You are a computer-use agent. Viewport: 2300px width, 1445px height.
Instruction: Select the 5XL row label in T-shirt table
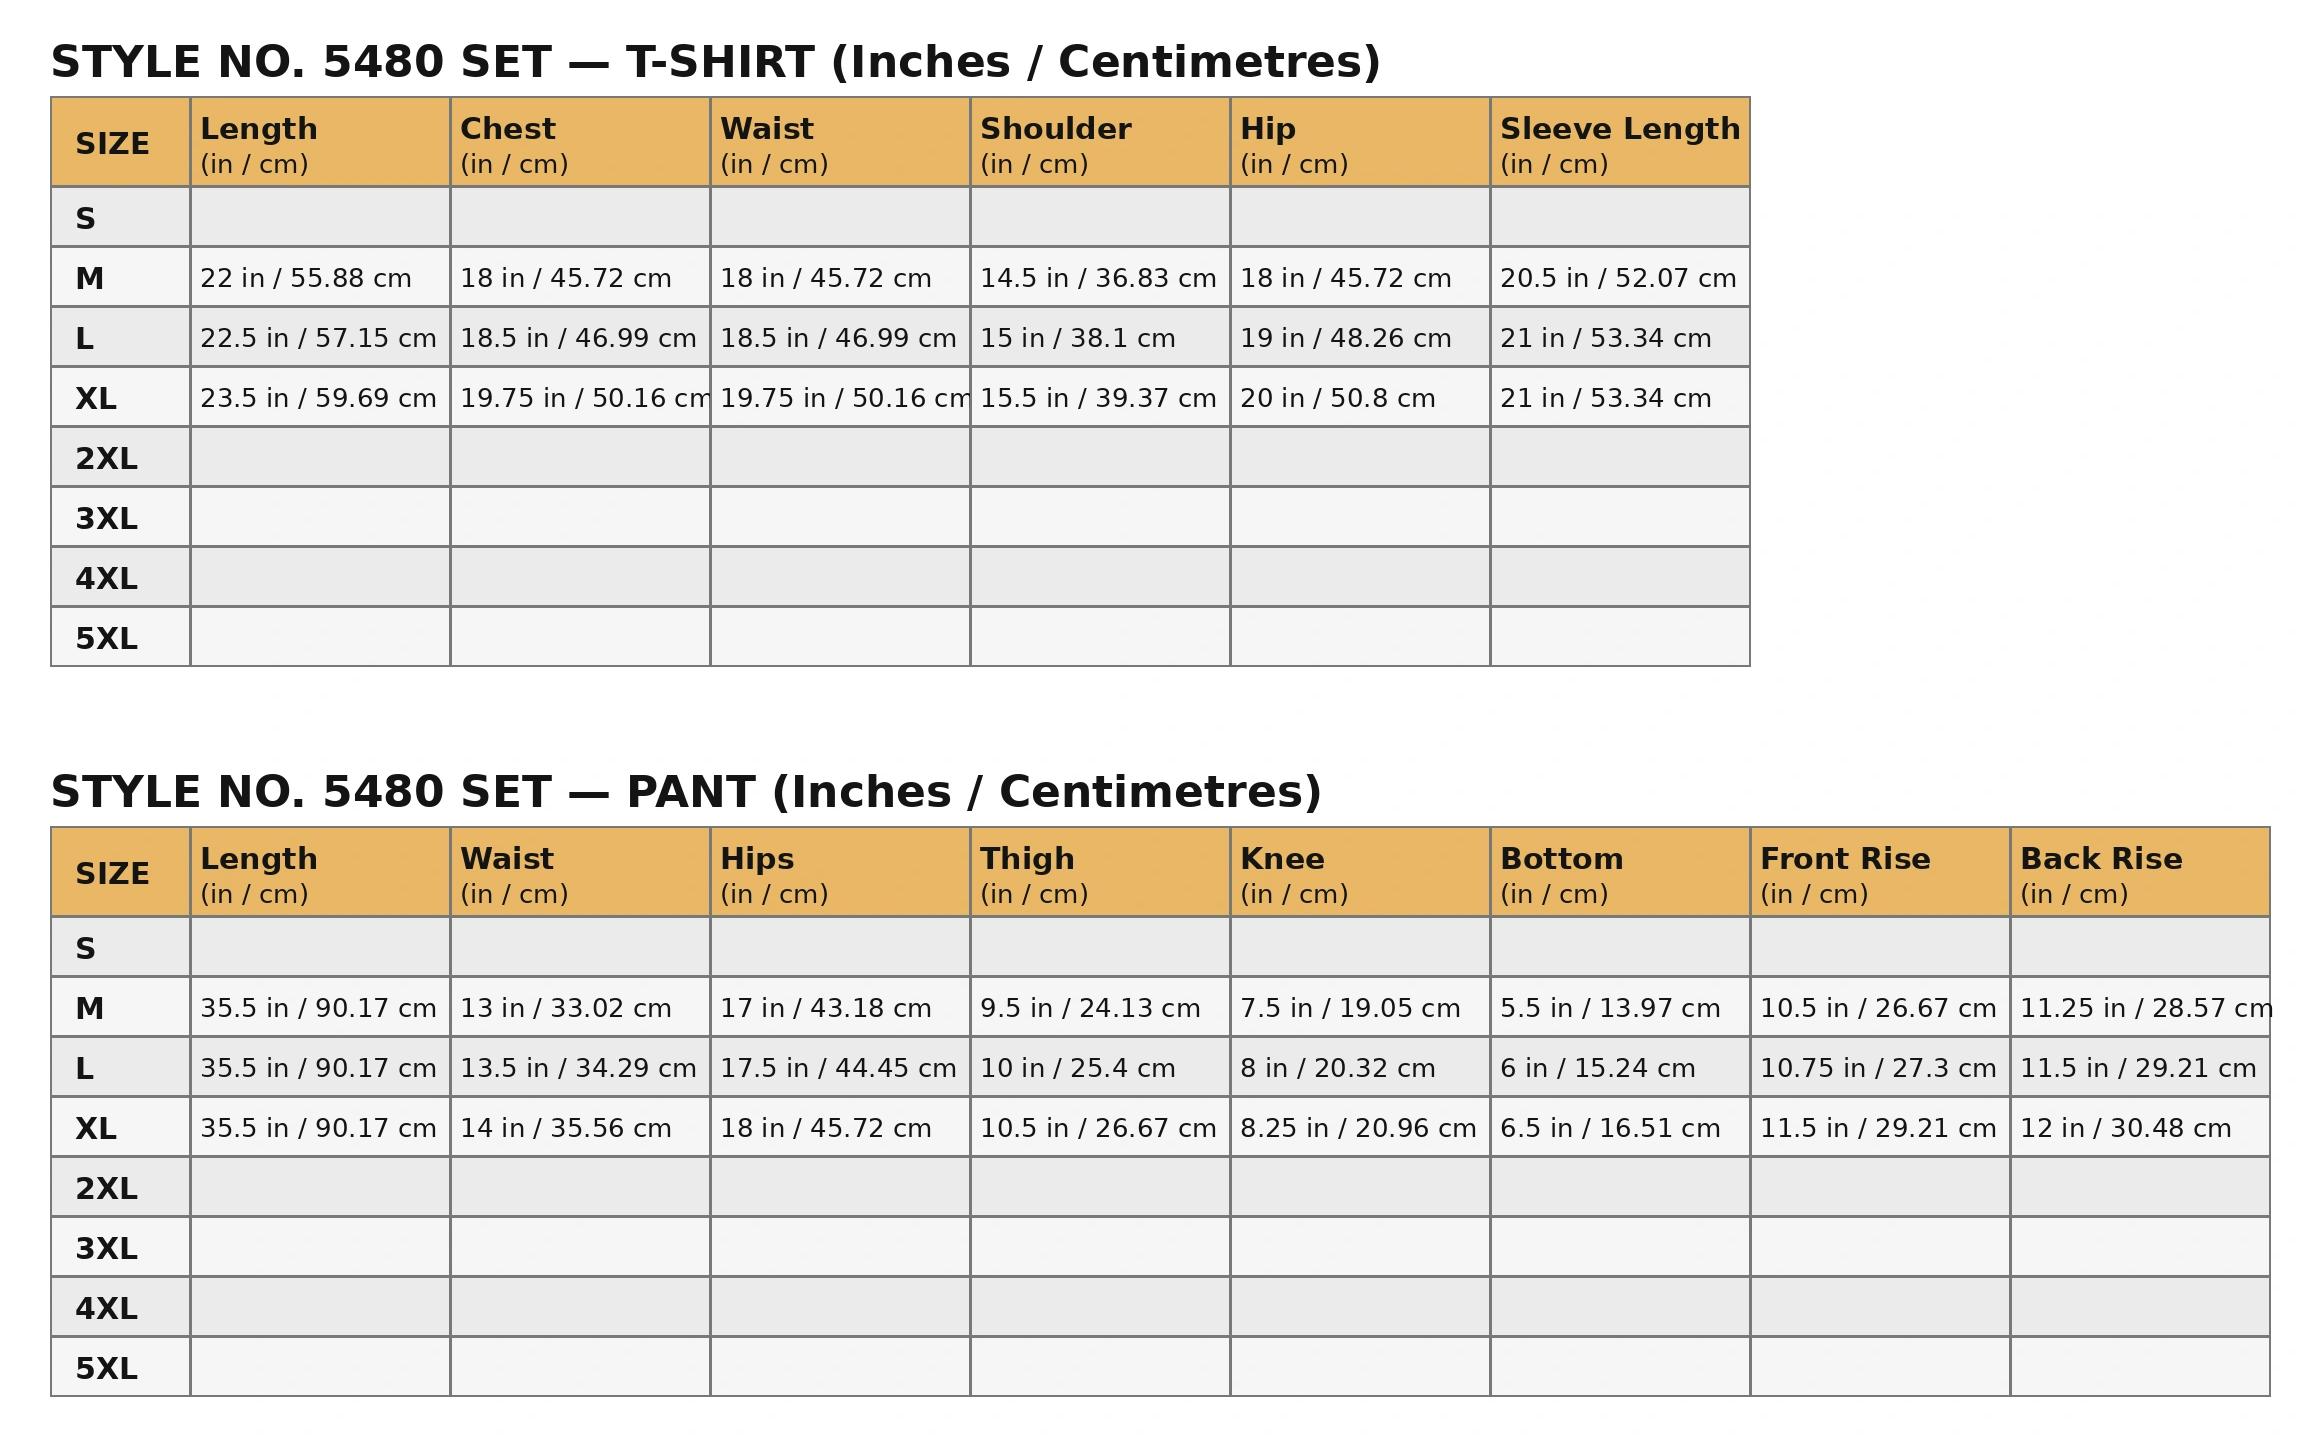(x=107, y=638)
